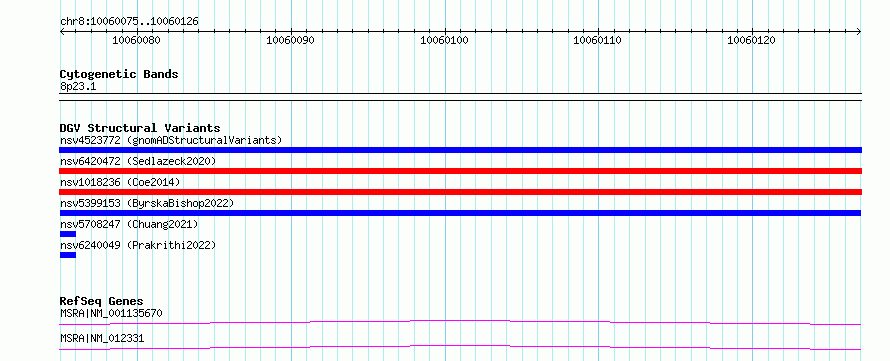Select short blue bar under nsv6240049
Viewport: 890px width, 361px height.
click(x=68, y=255)
